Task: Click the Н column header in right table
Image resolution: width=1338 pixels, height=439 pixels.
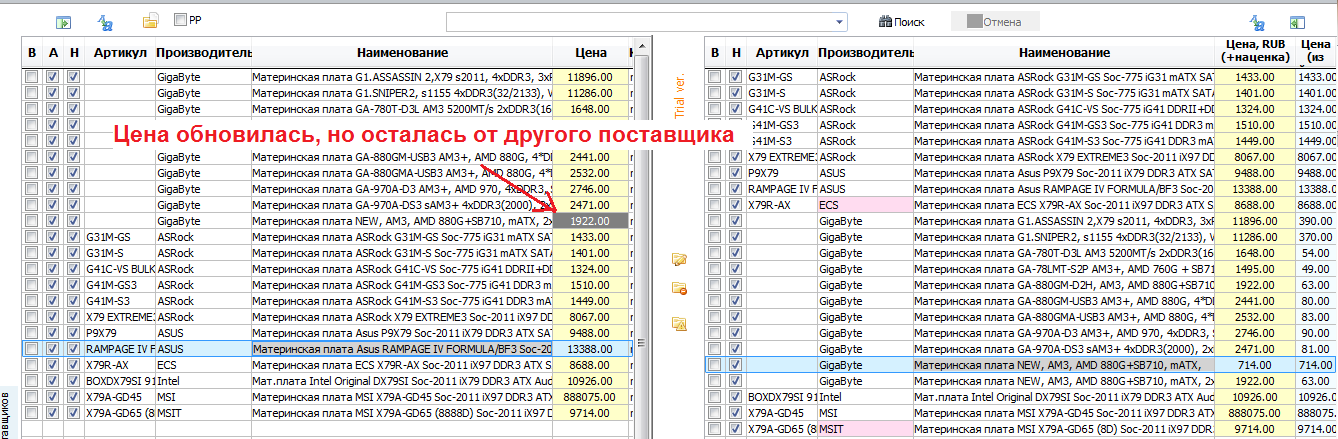Action: (x=736, y=53)
